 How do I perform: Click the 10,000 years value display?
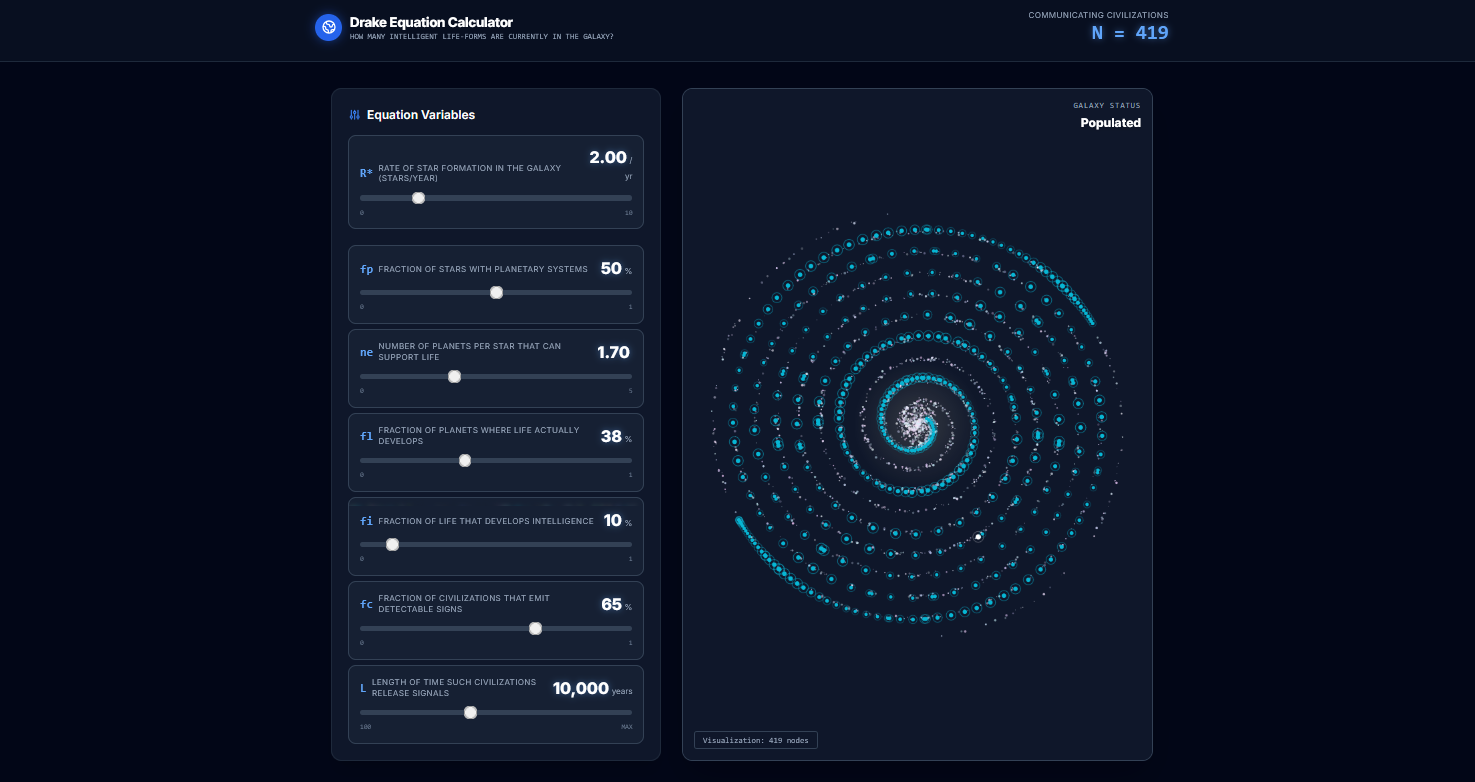click(580, 688)
